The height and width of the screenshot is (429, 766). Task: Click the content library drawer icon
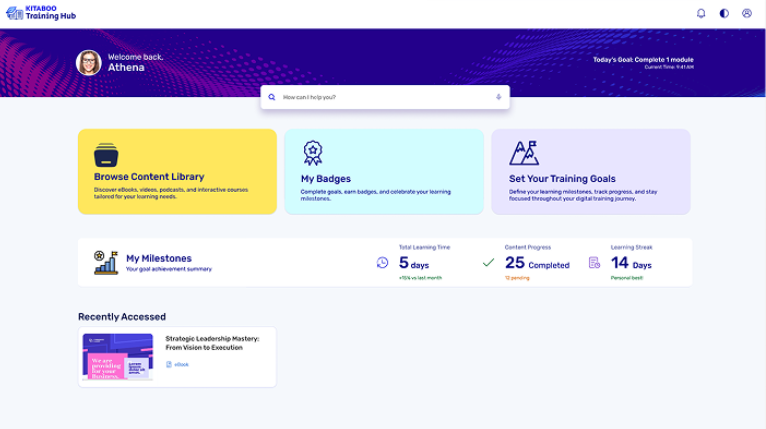[106, 155]
